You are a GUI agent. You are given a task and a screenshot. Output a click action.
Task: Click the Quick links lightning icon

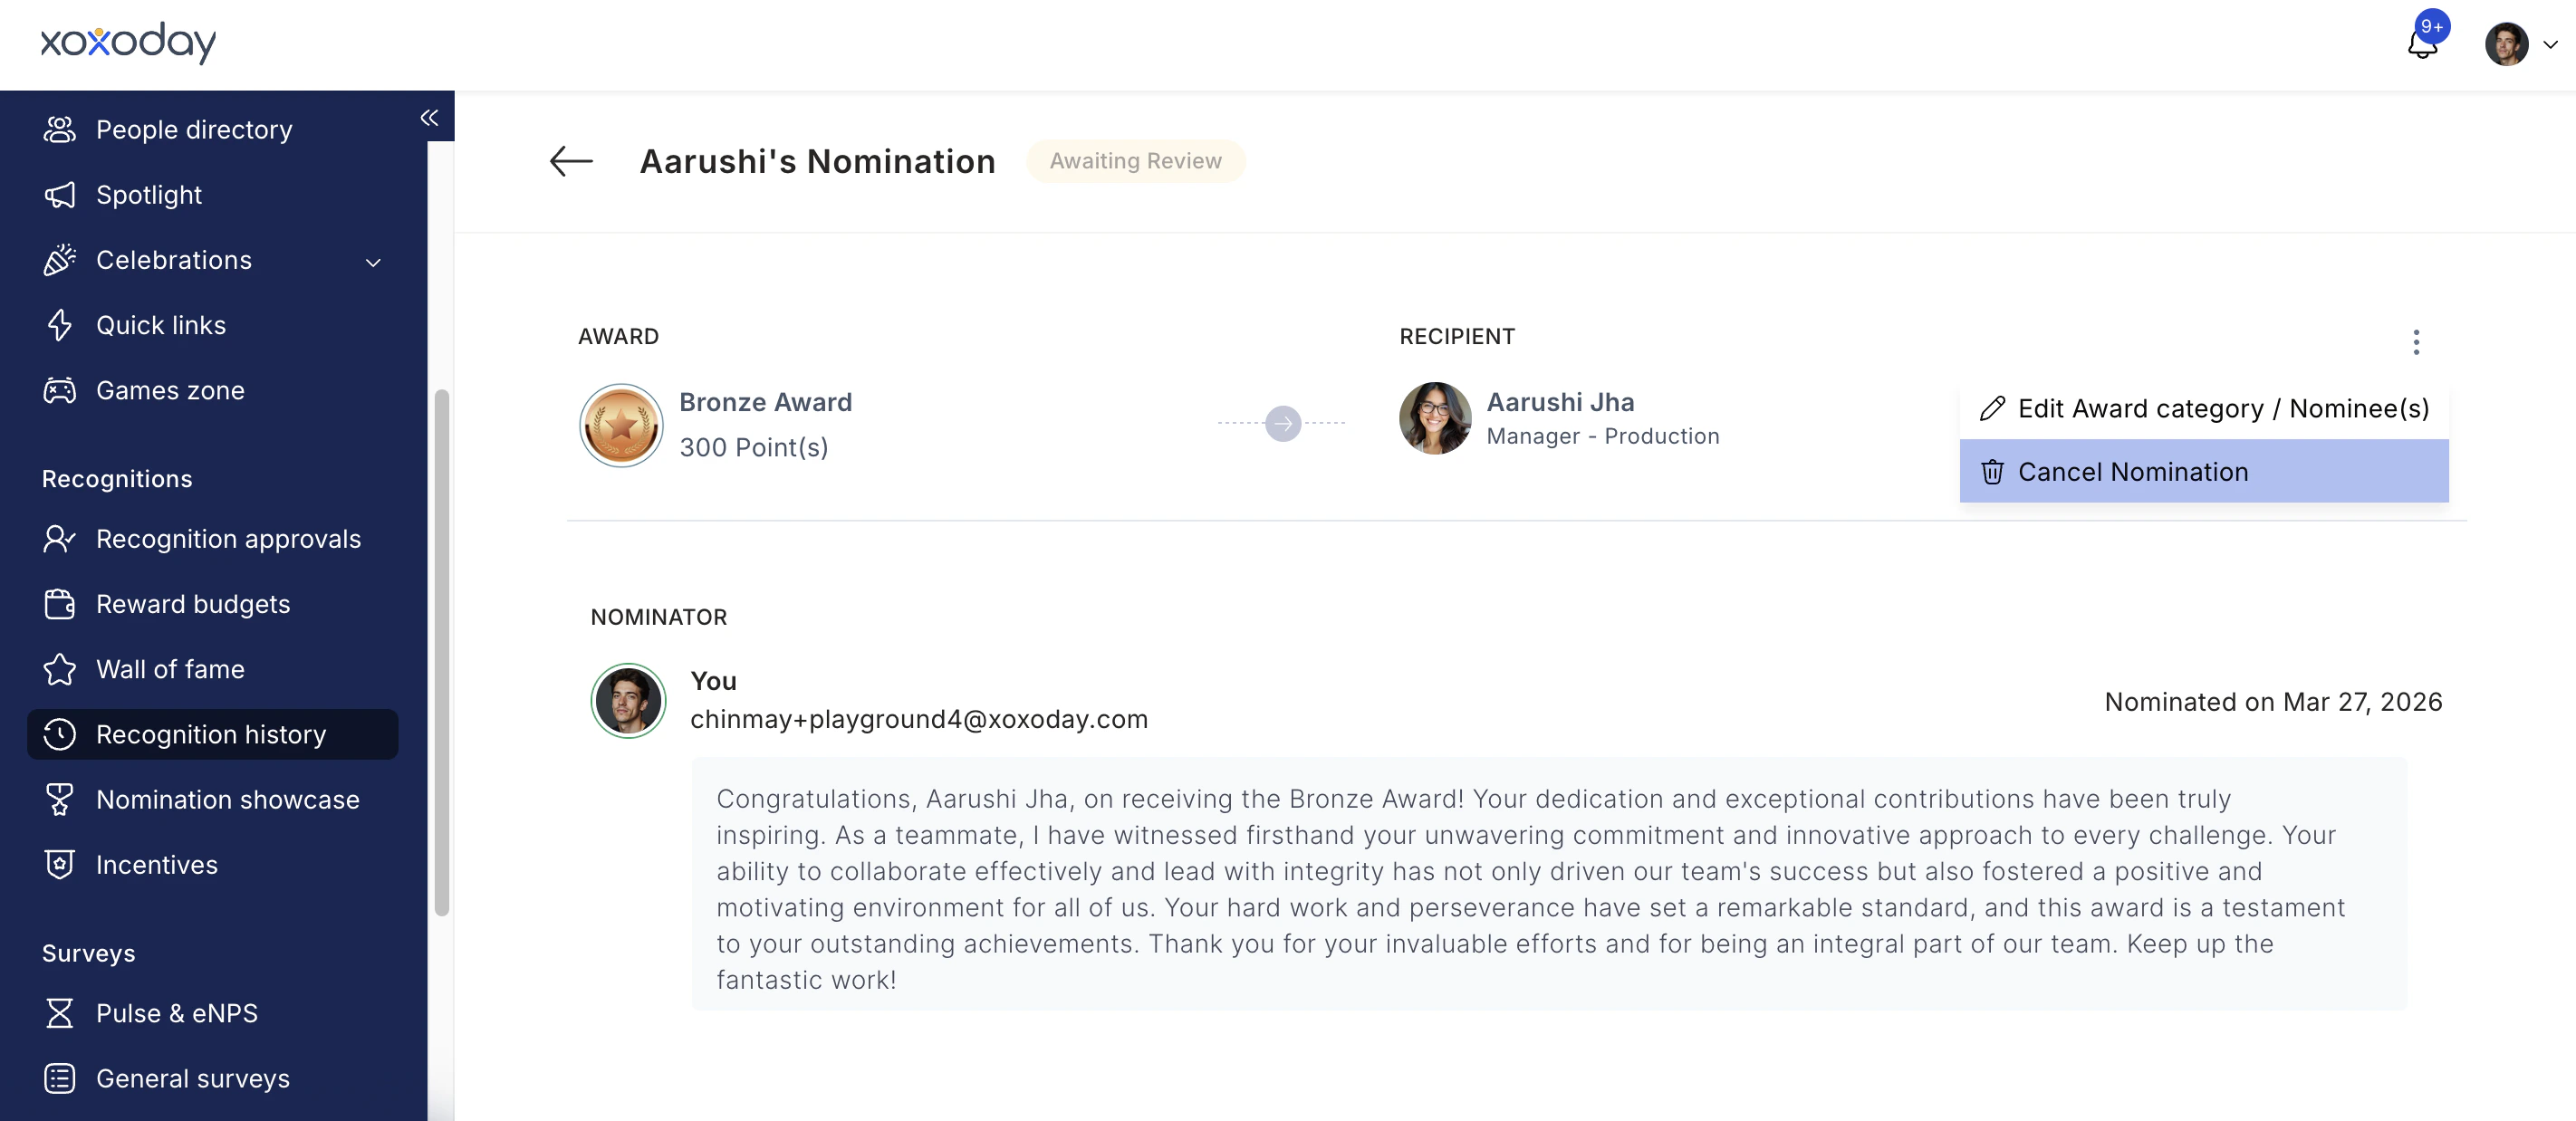(x=60, y=325)
